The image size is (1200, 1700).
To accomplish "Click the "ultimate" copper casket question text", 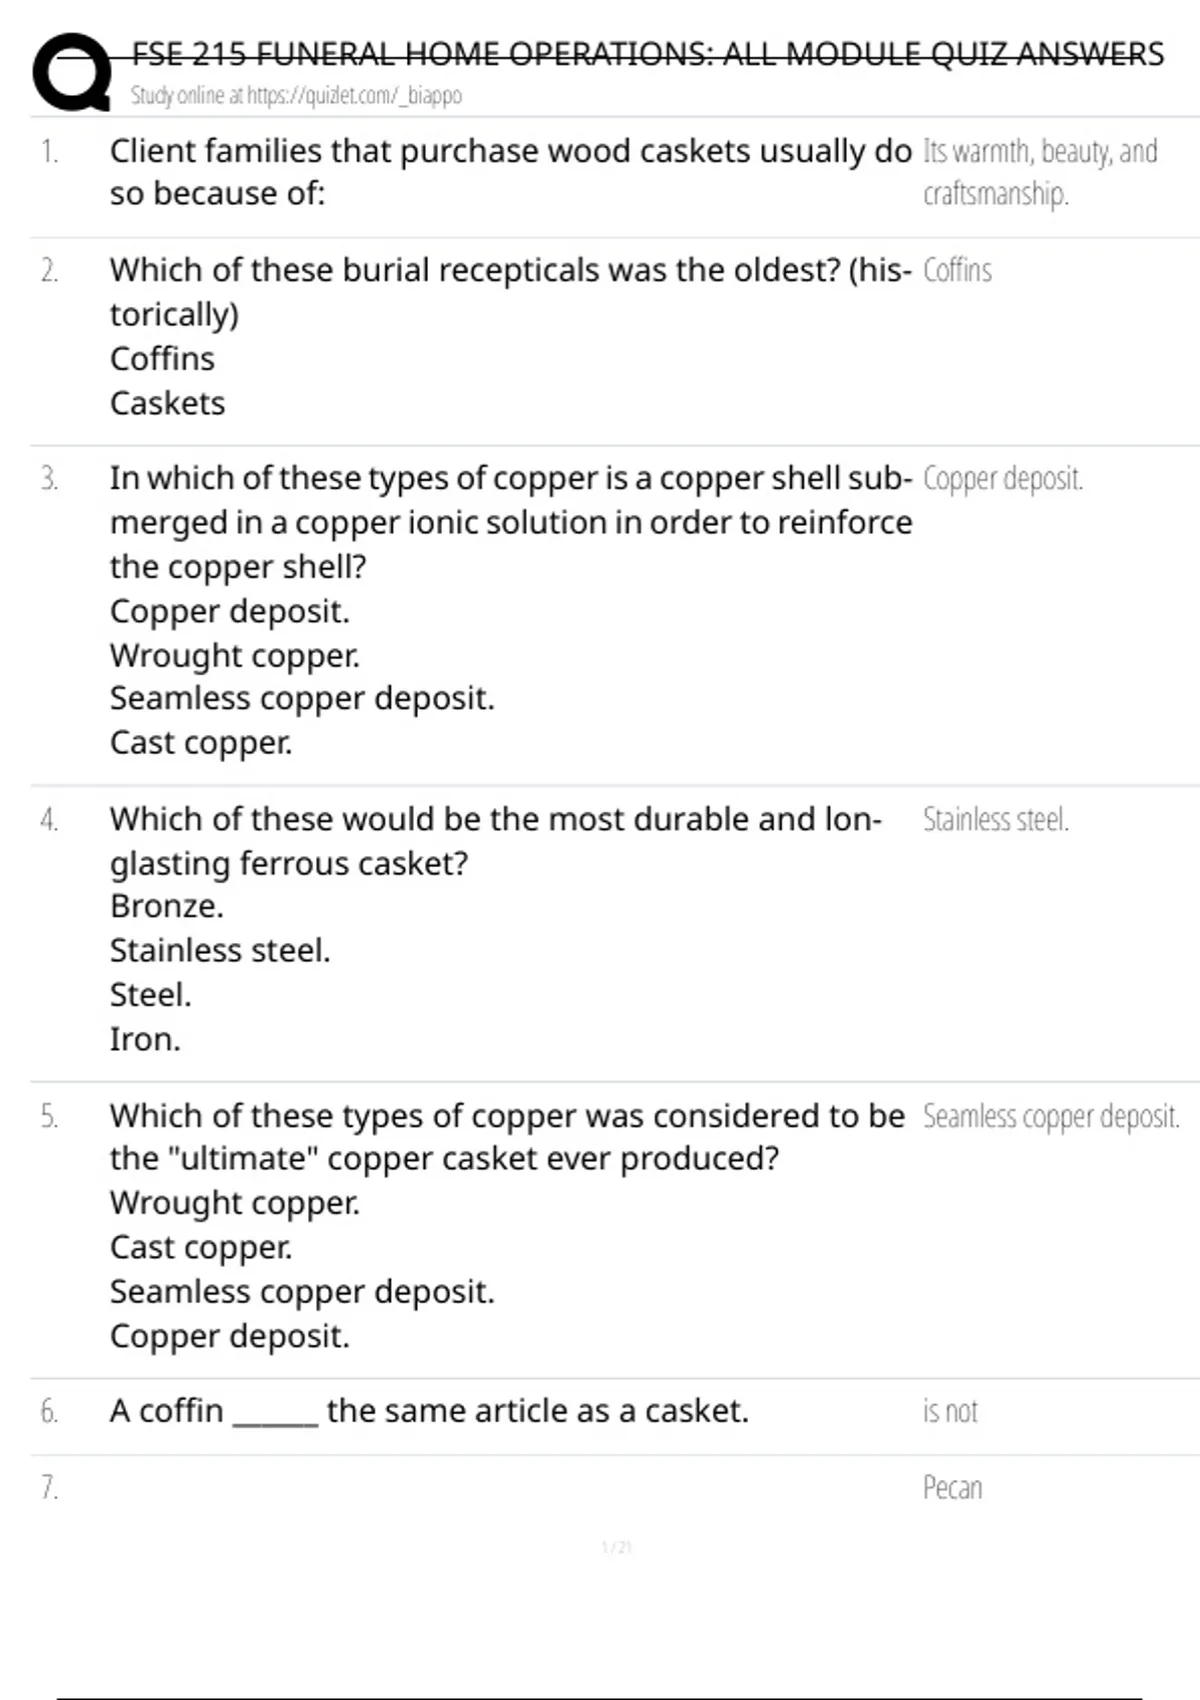I will [x=506, y=1137].
